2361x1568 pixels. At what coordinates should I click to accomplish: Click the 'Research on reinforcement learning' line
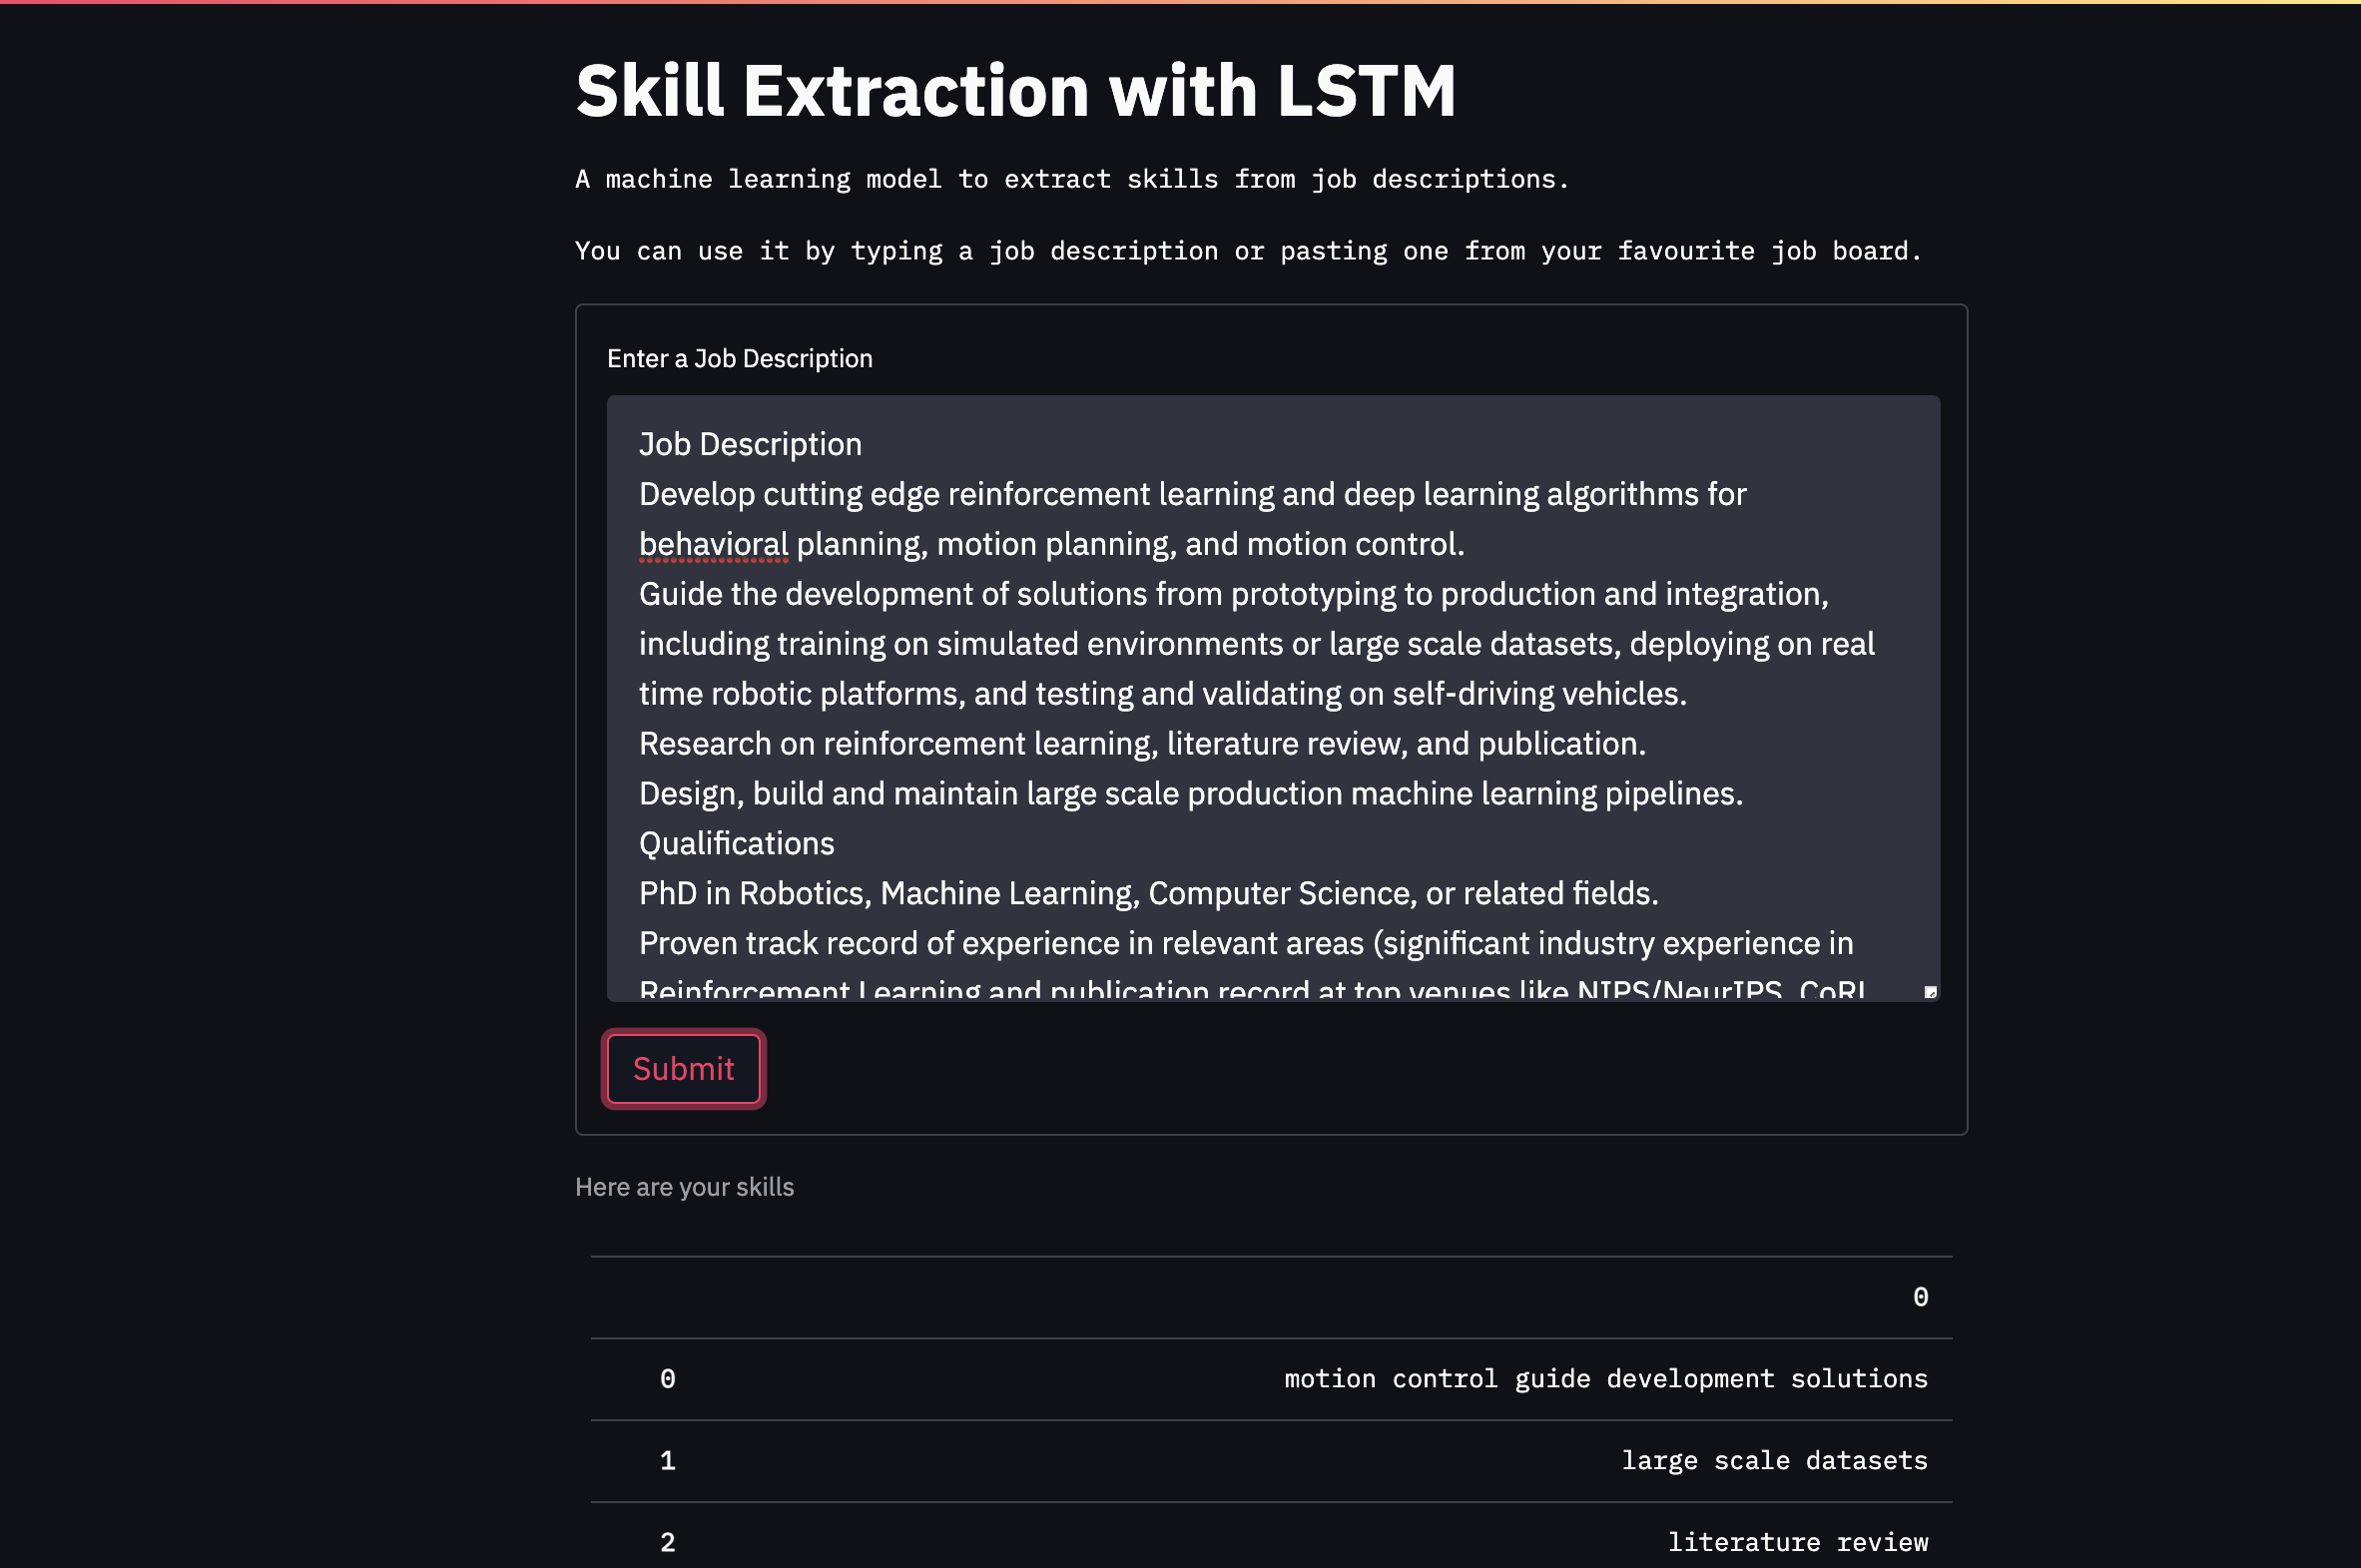pos(1141,743)
